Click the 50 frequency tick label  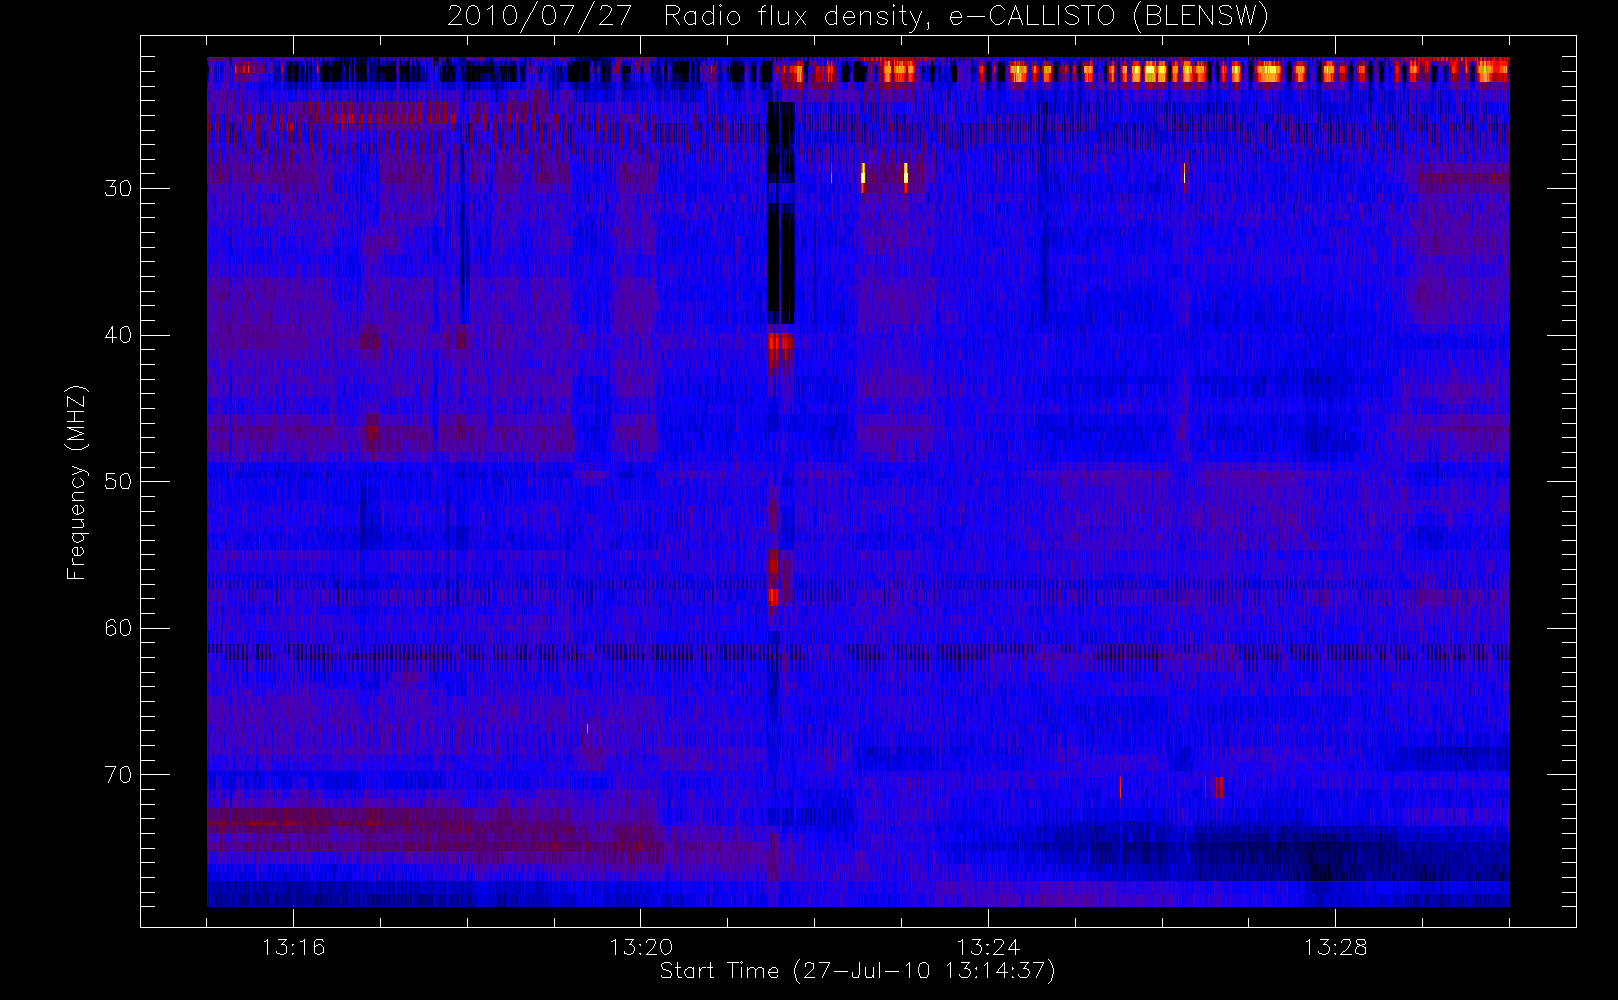pos(118,481)
